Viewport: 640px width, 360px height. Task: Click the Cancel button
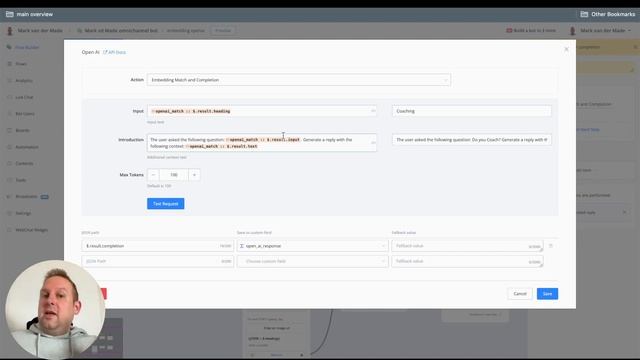pos(520,294)
